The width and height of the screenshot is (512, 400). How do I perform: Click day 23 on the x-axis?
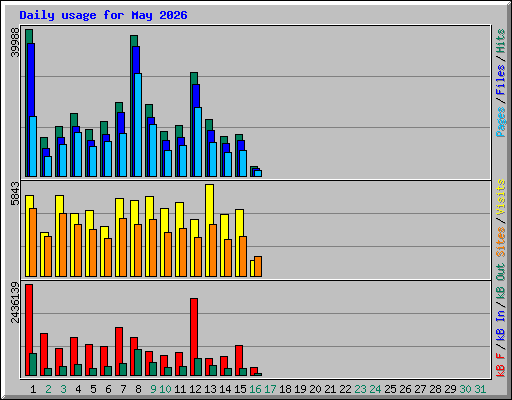click(360, 389)
